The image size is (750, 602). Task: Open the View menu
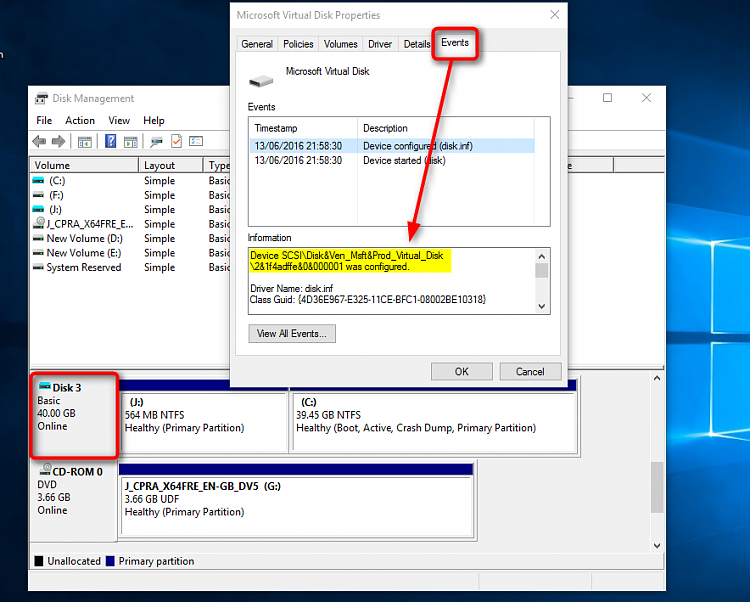[119, 120]
